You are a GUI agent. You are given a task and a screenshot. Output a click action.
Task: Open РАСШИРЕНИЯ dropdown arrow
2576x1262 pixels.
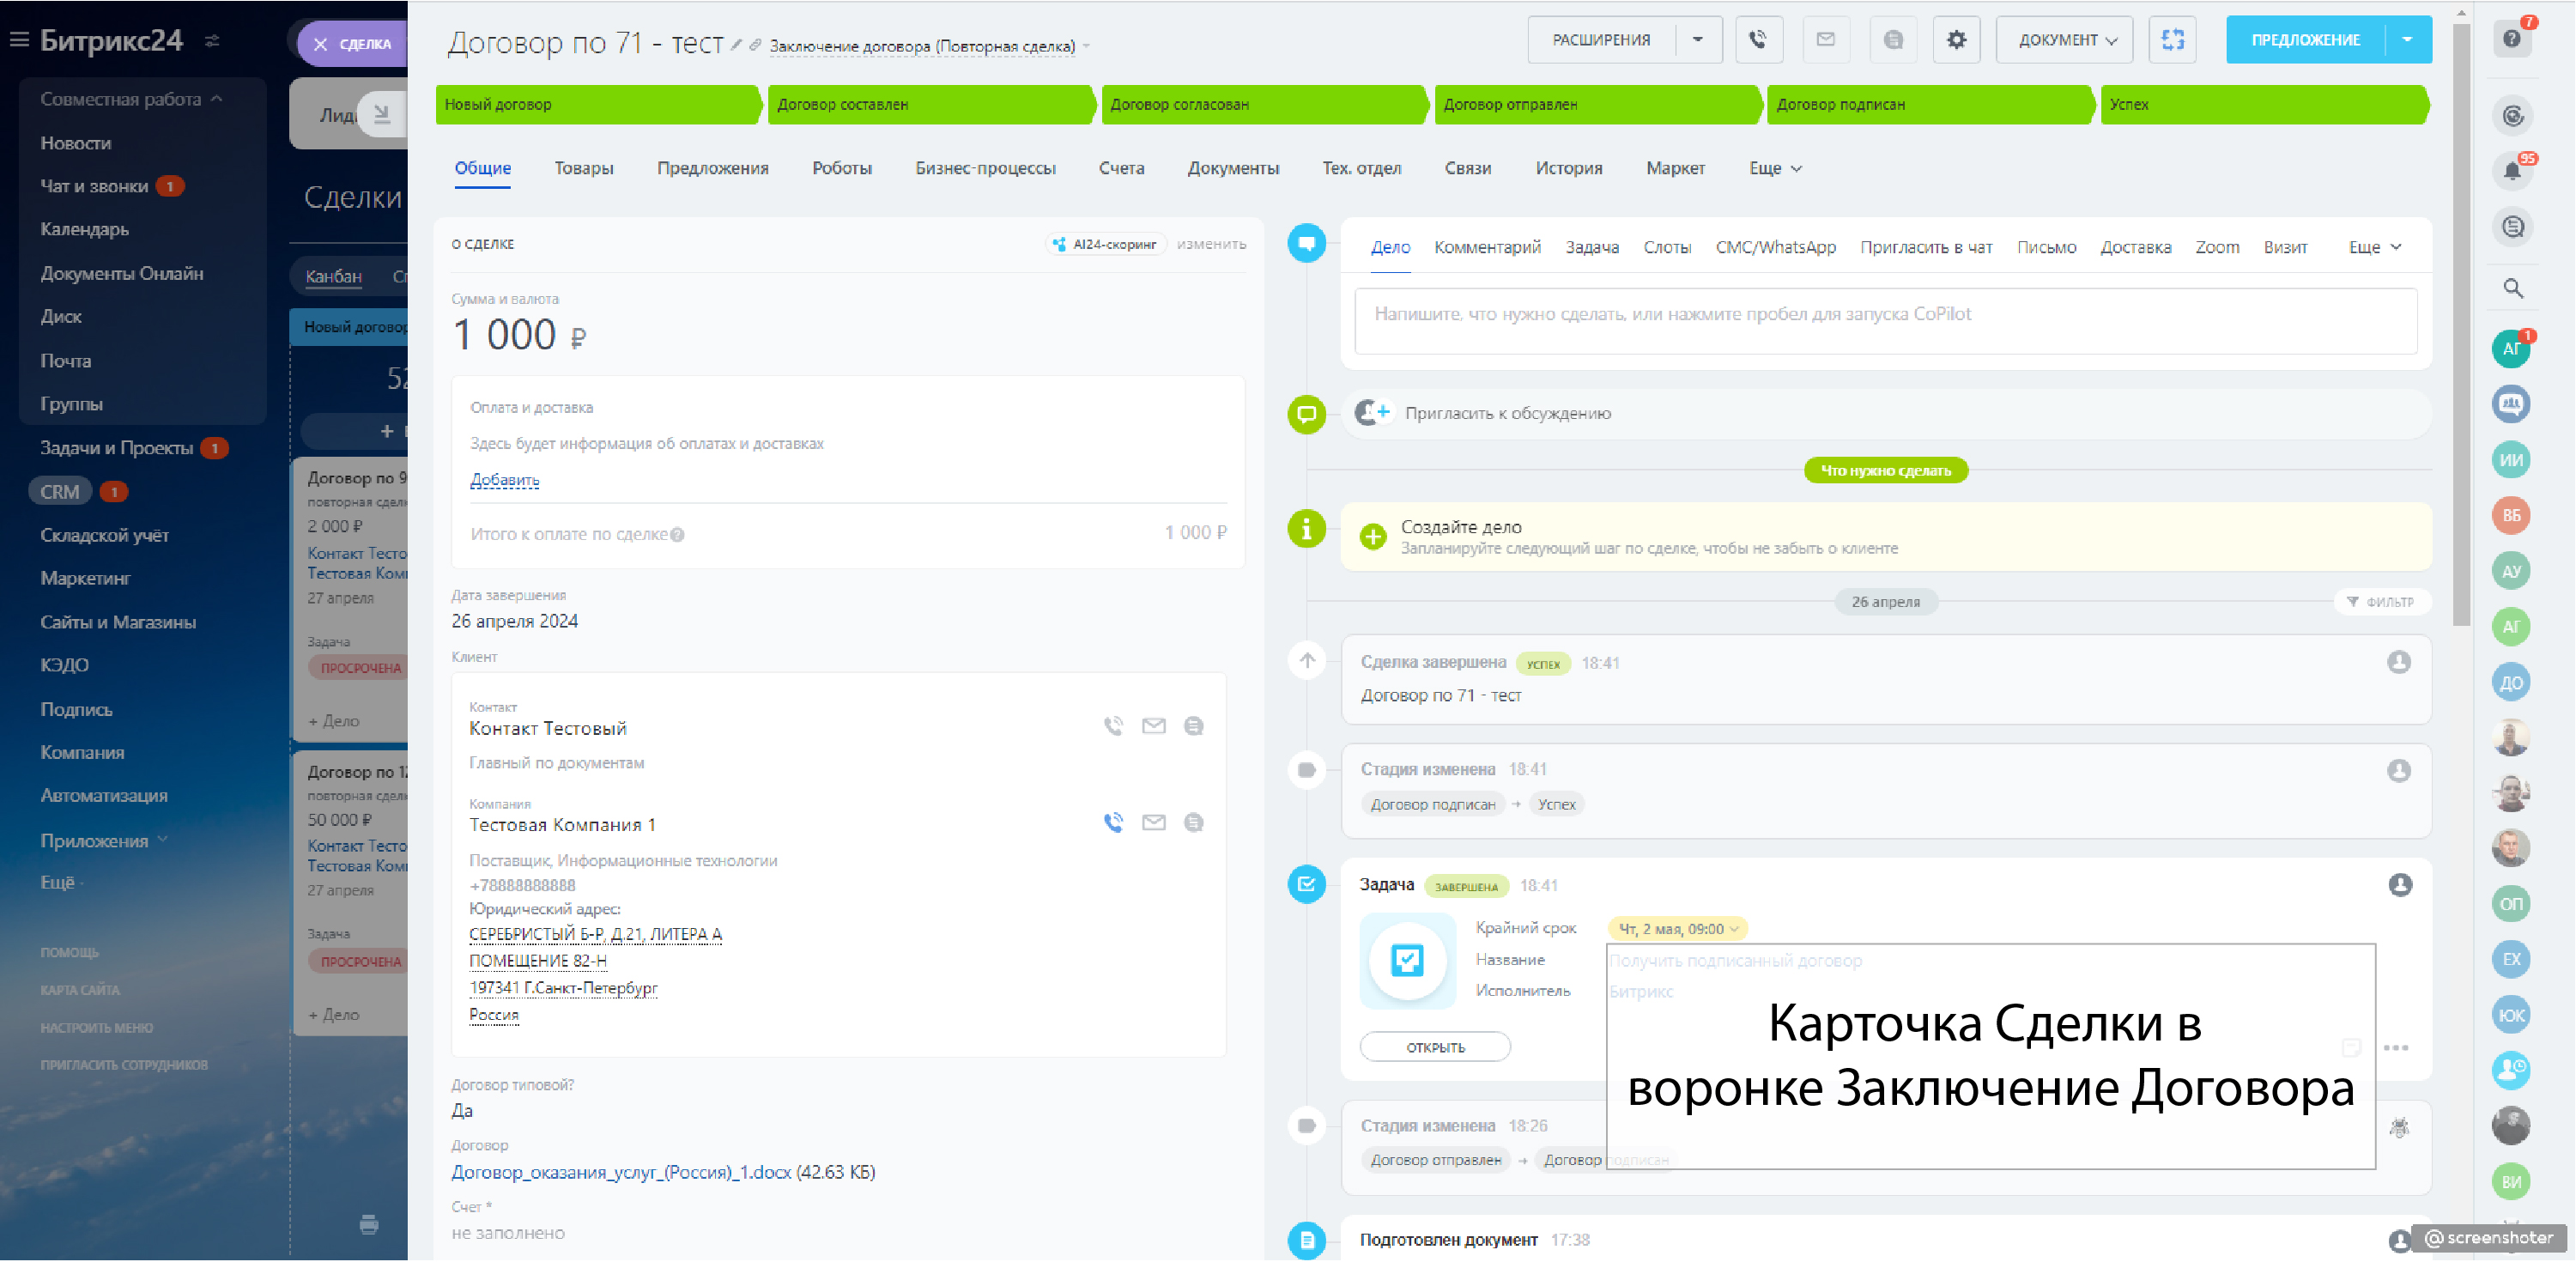[x=1697, y=40]
